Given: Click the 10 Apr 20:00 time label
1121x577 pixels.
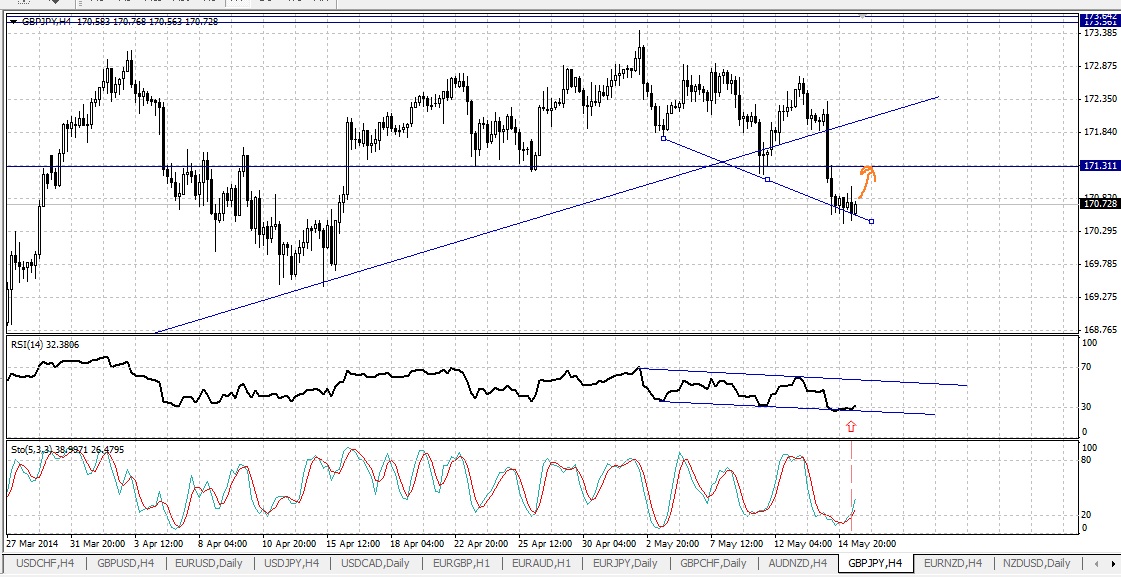Looking at the screenshot, I should pos(289,543).
